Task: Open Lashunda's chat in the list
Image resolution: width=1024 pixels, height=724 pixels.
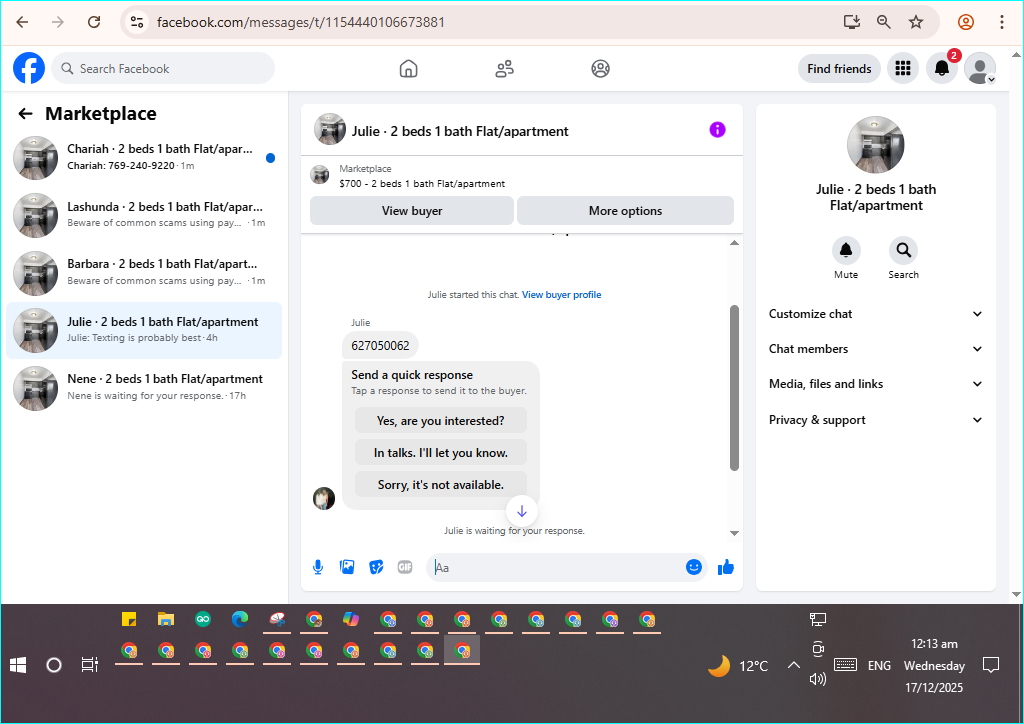Action: (144, 215)
